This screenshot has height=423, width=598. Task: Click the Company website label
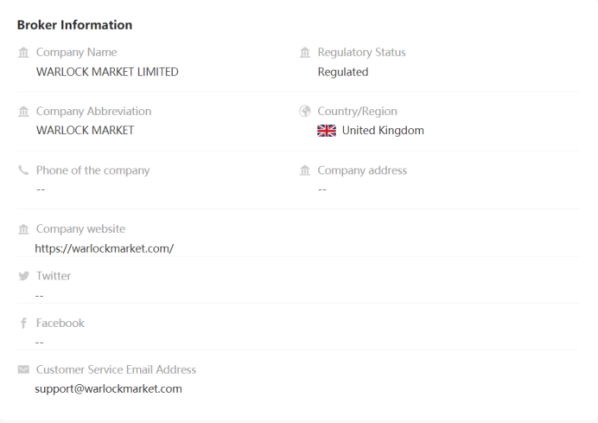point(81,229)
